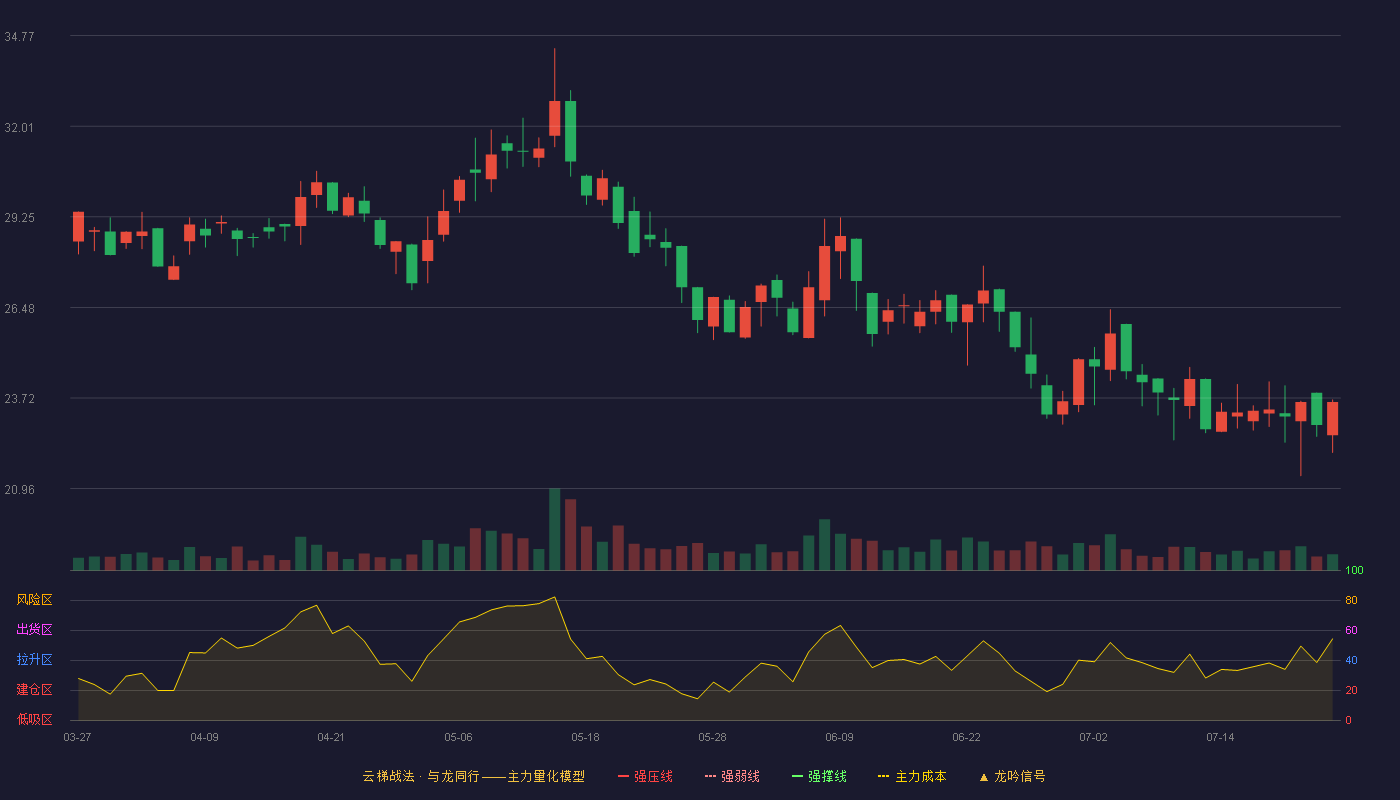This screenshot has height=800, width=1400.
Task: Click the 07-14 date axis label
Action: click(x=1220, y=737)
